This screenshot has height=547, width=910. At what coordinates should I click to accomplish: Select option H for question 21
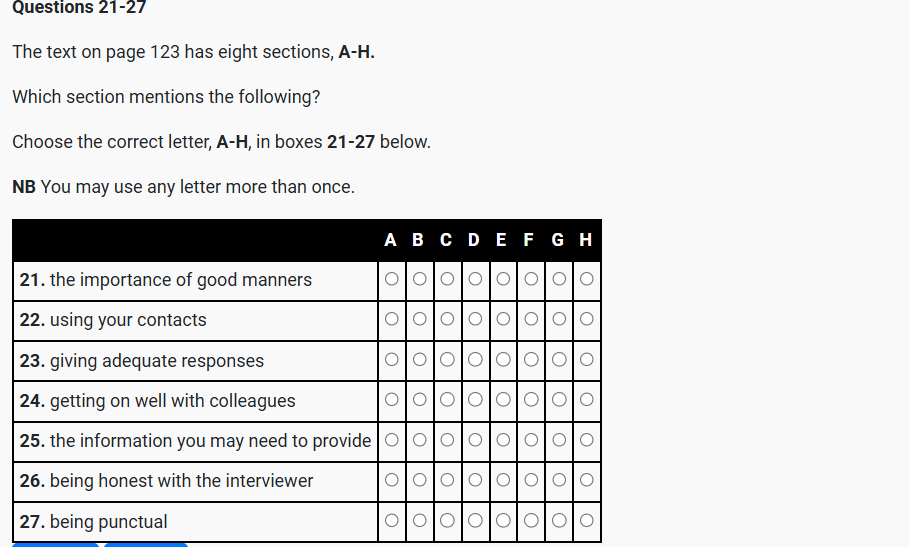[x=586, y=279]
